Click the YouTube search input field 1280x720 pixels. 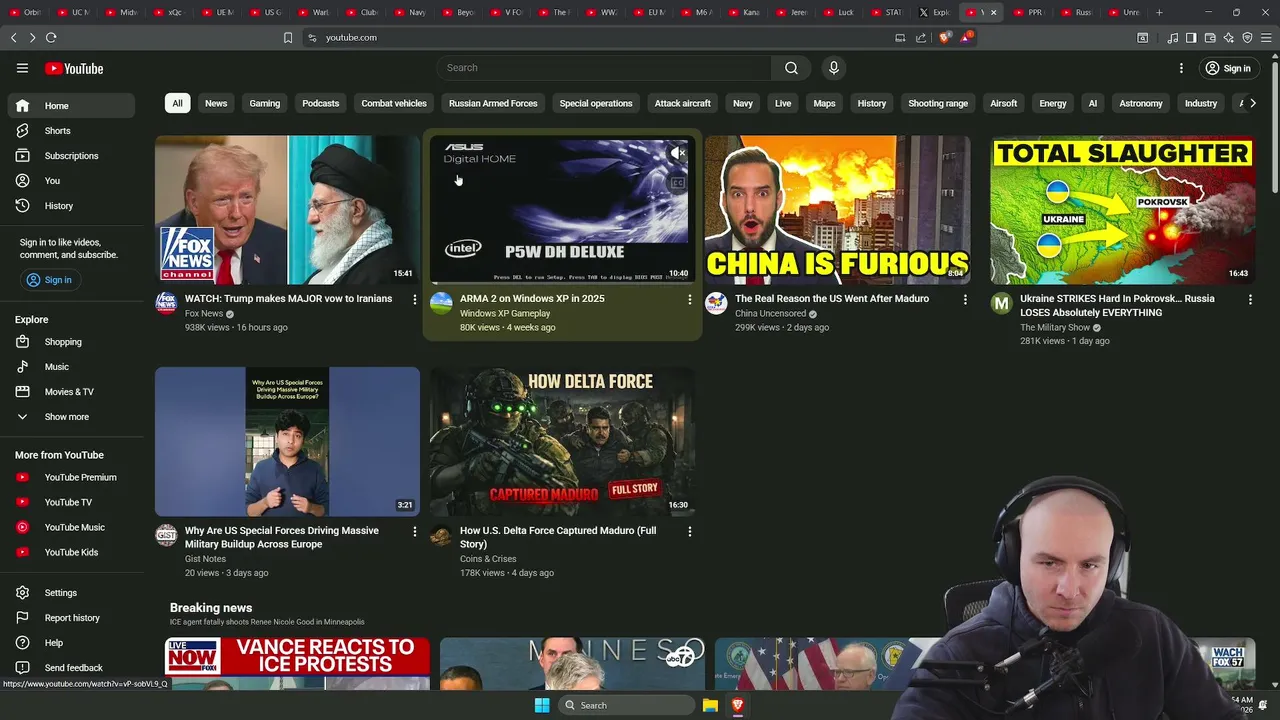pyautogui.click(x=603, y=68)
